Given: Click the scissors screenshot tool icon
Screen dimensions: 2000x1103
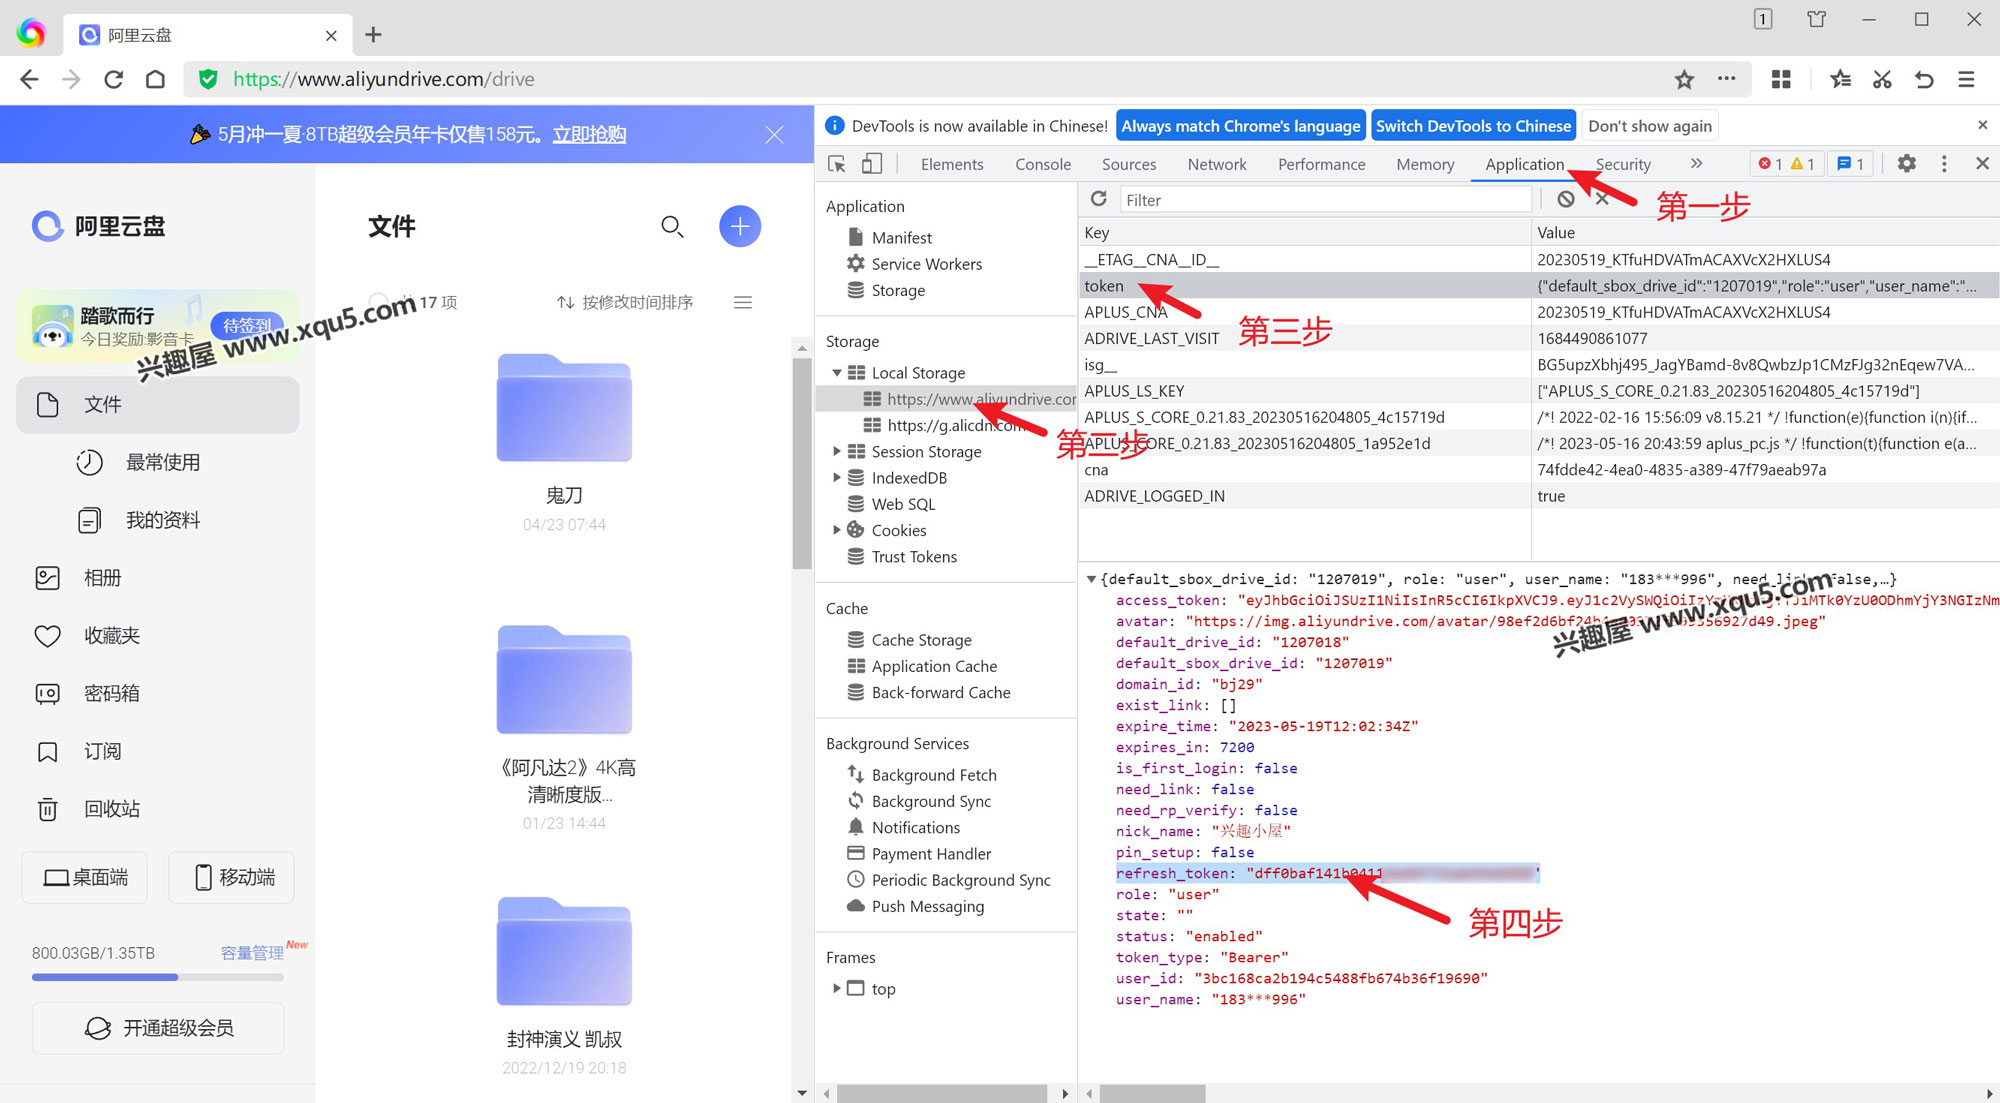Looking at the screenshot, I should [1882, 79].
